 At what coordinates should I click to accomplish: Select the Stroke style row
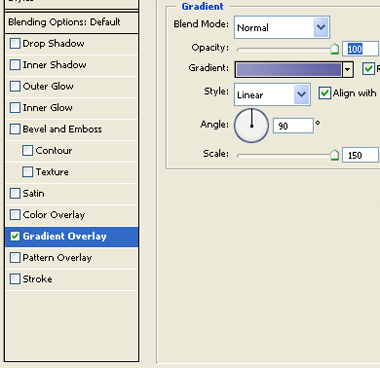72,279
